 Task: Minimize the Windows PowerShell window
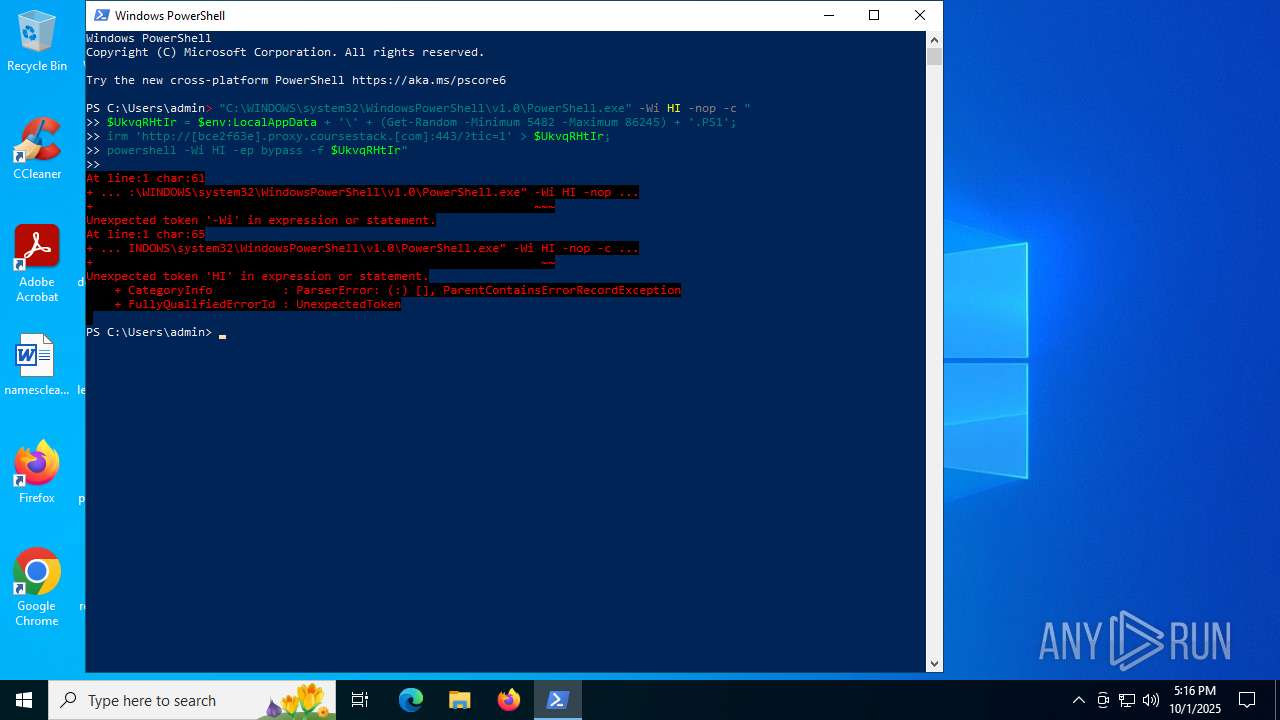point(828,15)
